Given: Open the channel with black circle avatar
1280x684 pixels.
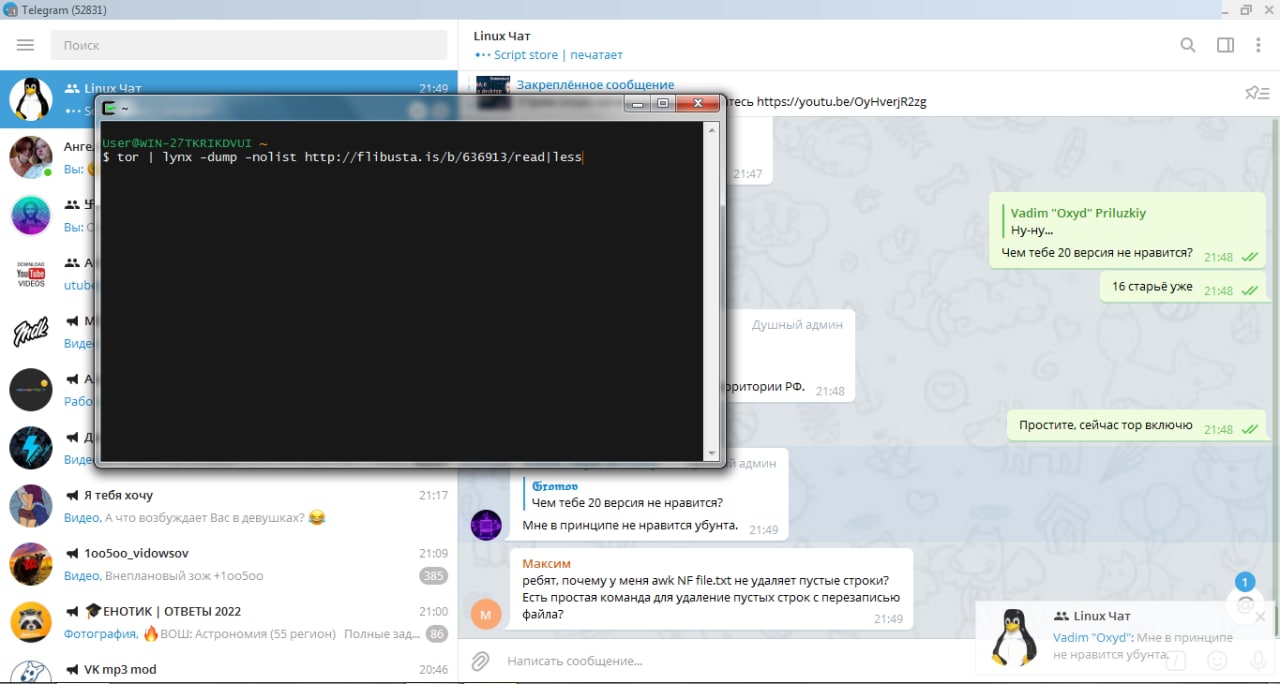Looking at the screenshot, I should (31, 389).
